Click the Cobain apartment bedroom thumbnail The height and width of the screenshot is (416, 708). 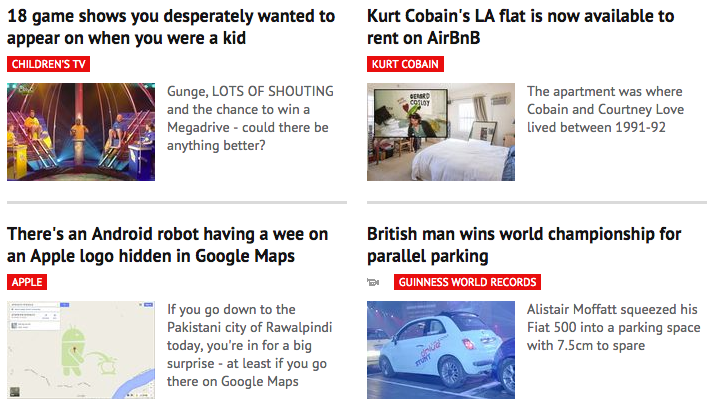tap(441, 132)
